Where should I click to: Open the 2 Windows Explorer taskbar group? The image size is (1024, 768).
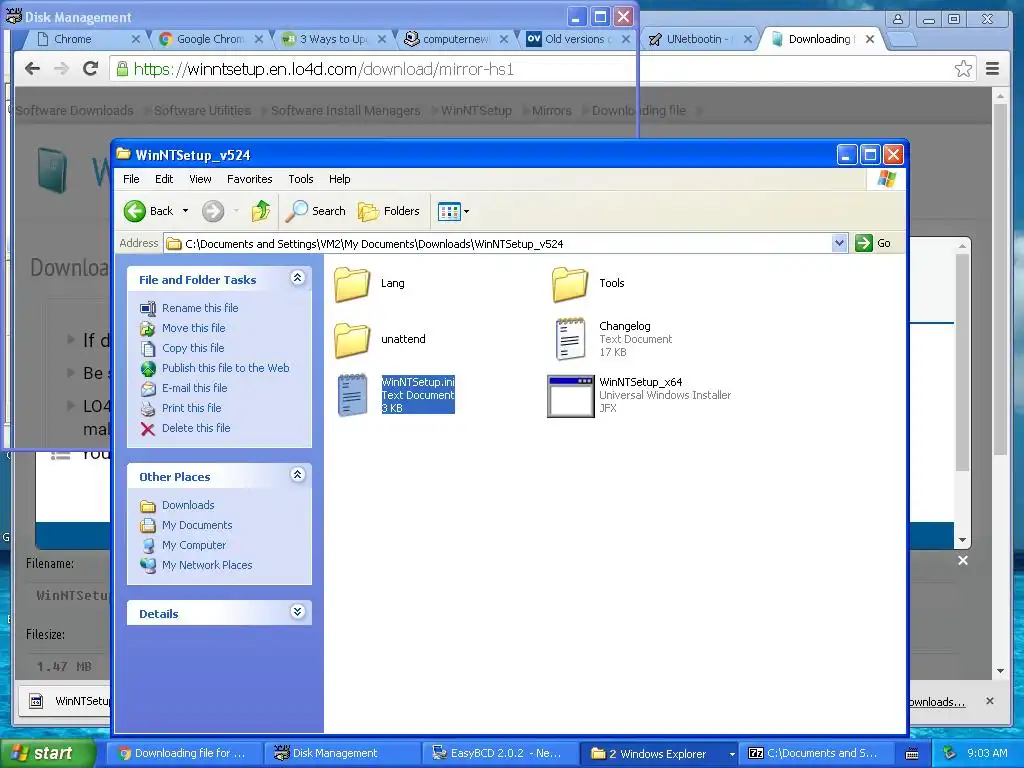(659, 753)
